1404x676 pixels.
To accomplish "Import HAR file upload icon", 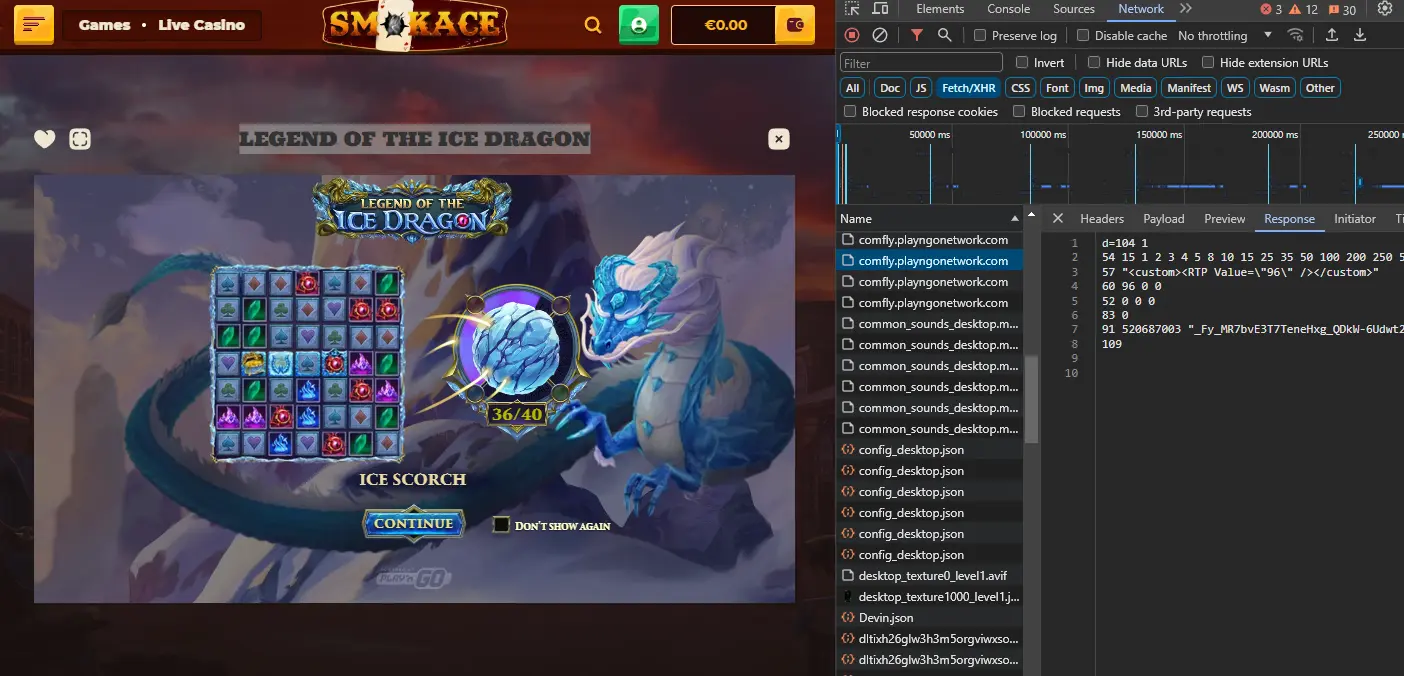I will [1332, 35].
